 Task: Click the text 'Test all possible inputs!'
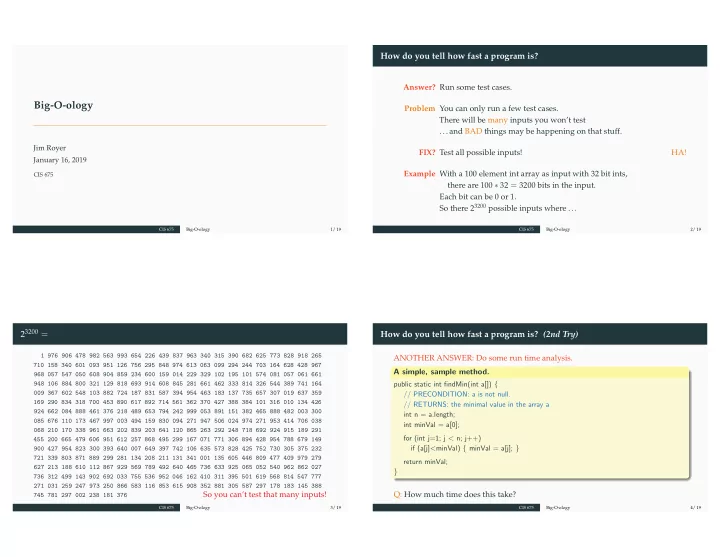481,152
